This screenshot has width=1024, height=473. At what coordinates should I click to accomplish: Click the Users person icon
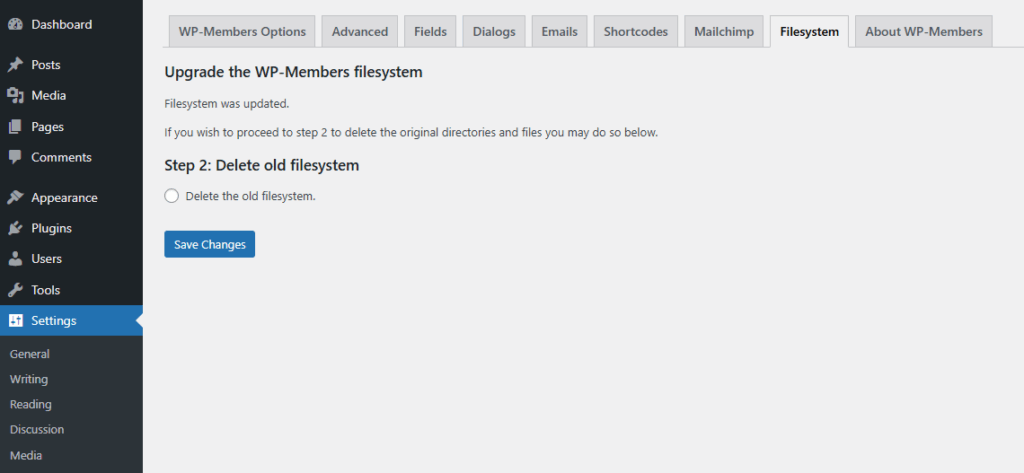tap(15, 259)
